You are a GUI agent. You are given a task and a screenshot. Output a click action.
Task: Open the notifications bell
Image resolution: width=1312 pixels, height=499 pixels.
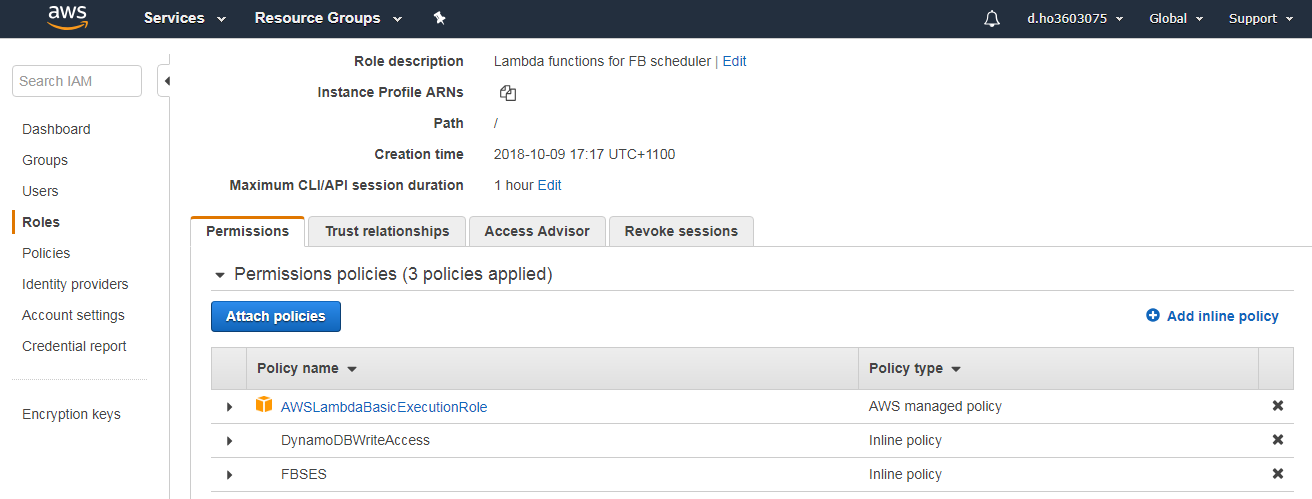(992, 18)
